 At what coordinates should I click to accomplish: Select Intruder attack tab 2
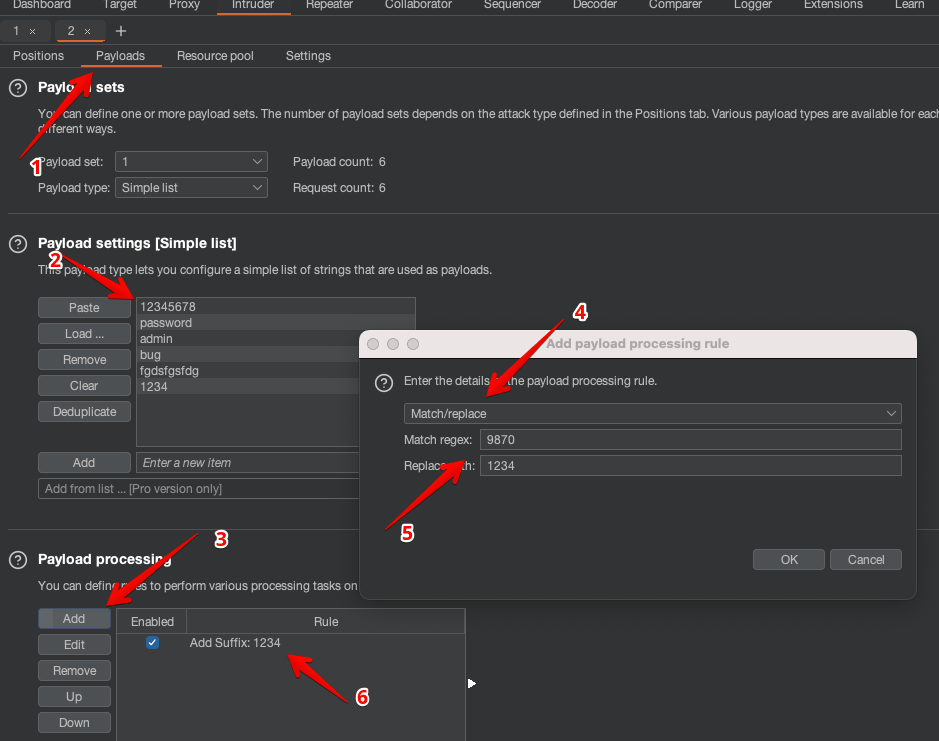(71, 31)
